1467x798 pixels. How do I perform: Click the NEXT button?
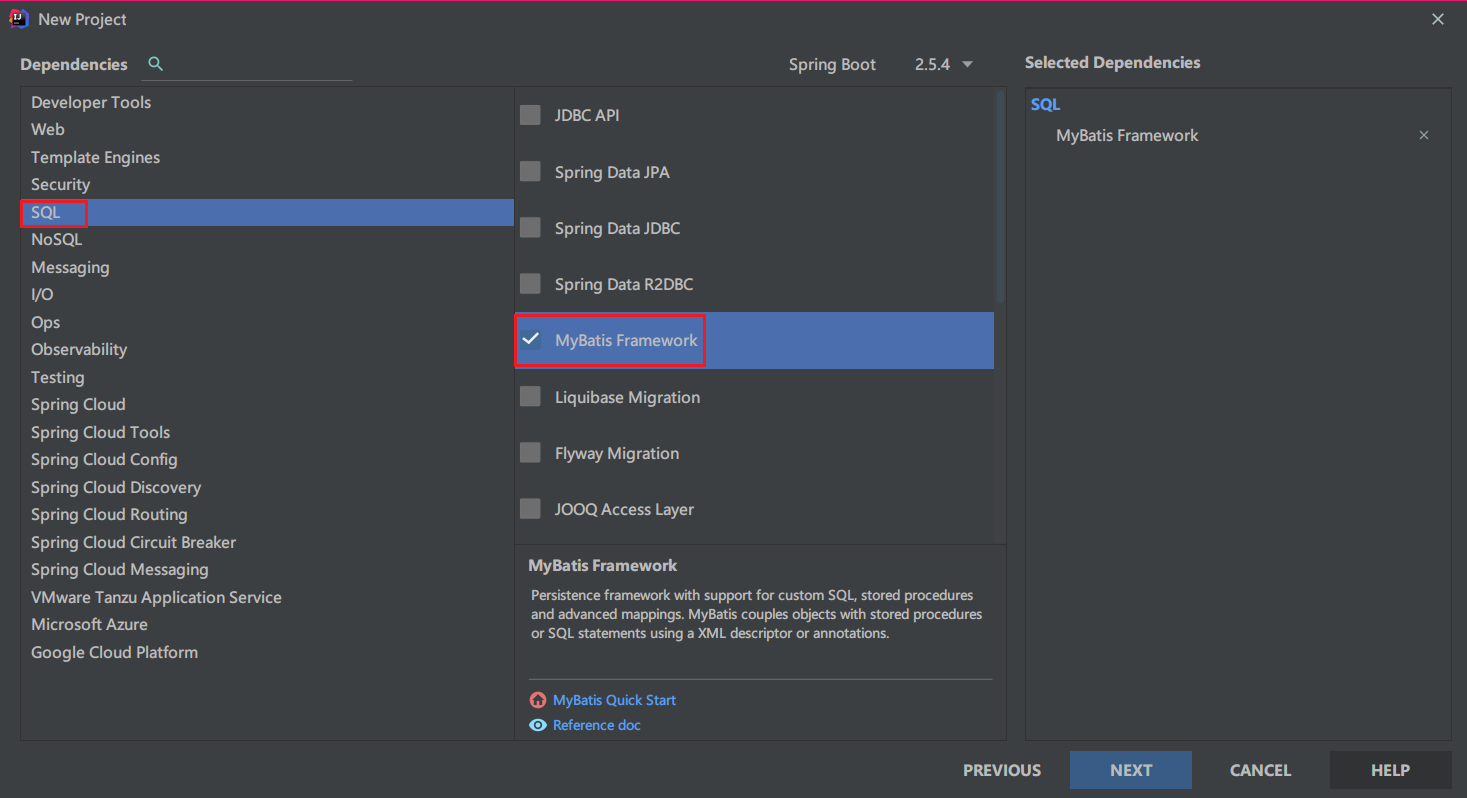(1131, 770)
